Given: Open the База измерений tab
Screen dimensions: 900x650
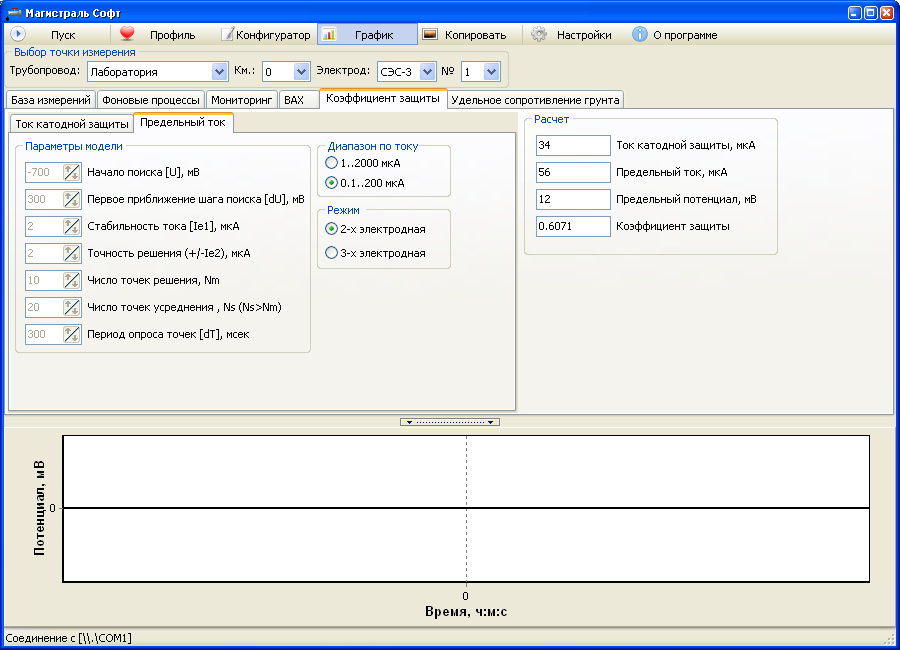Looking at the screenshot, I should point(51,100).
